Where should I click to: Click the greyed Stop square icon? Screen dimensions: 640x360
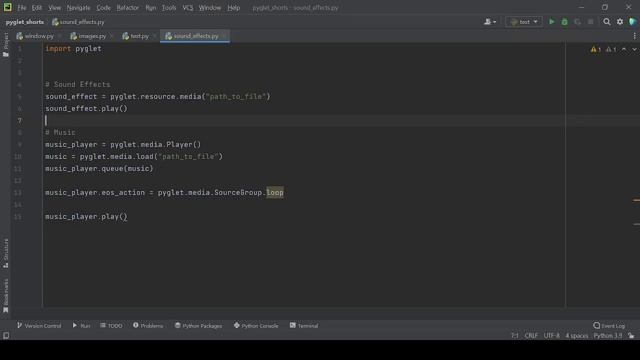point(591,22)
